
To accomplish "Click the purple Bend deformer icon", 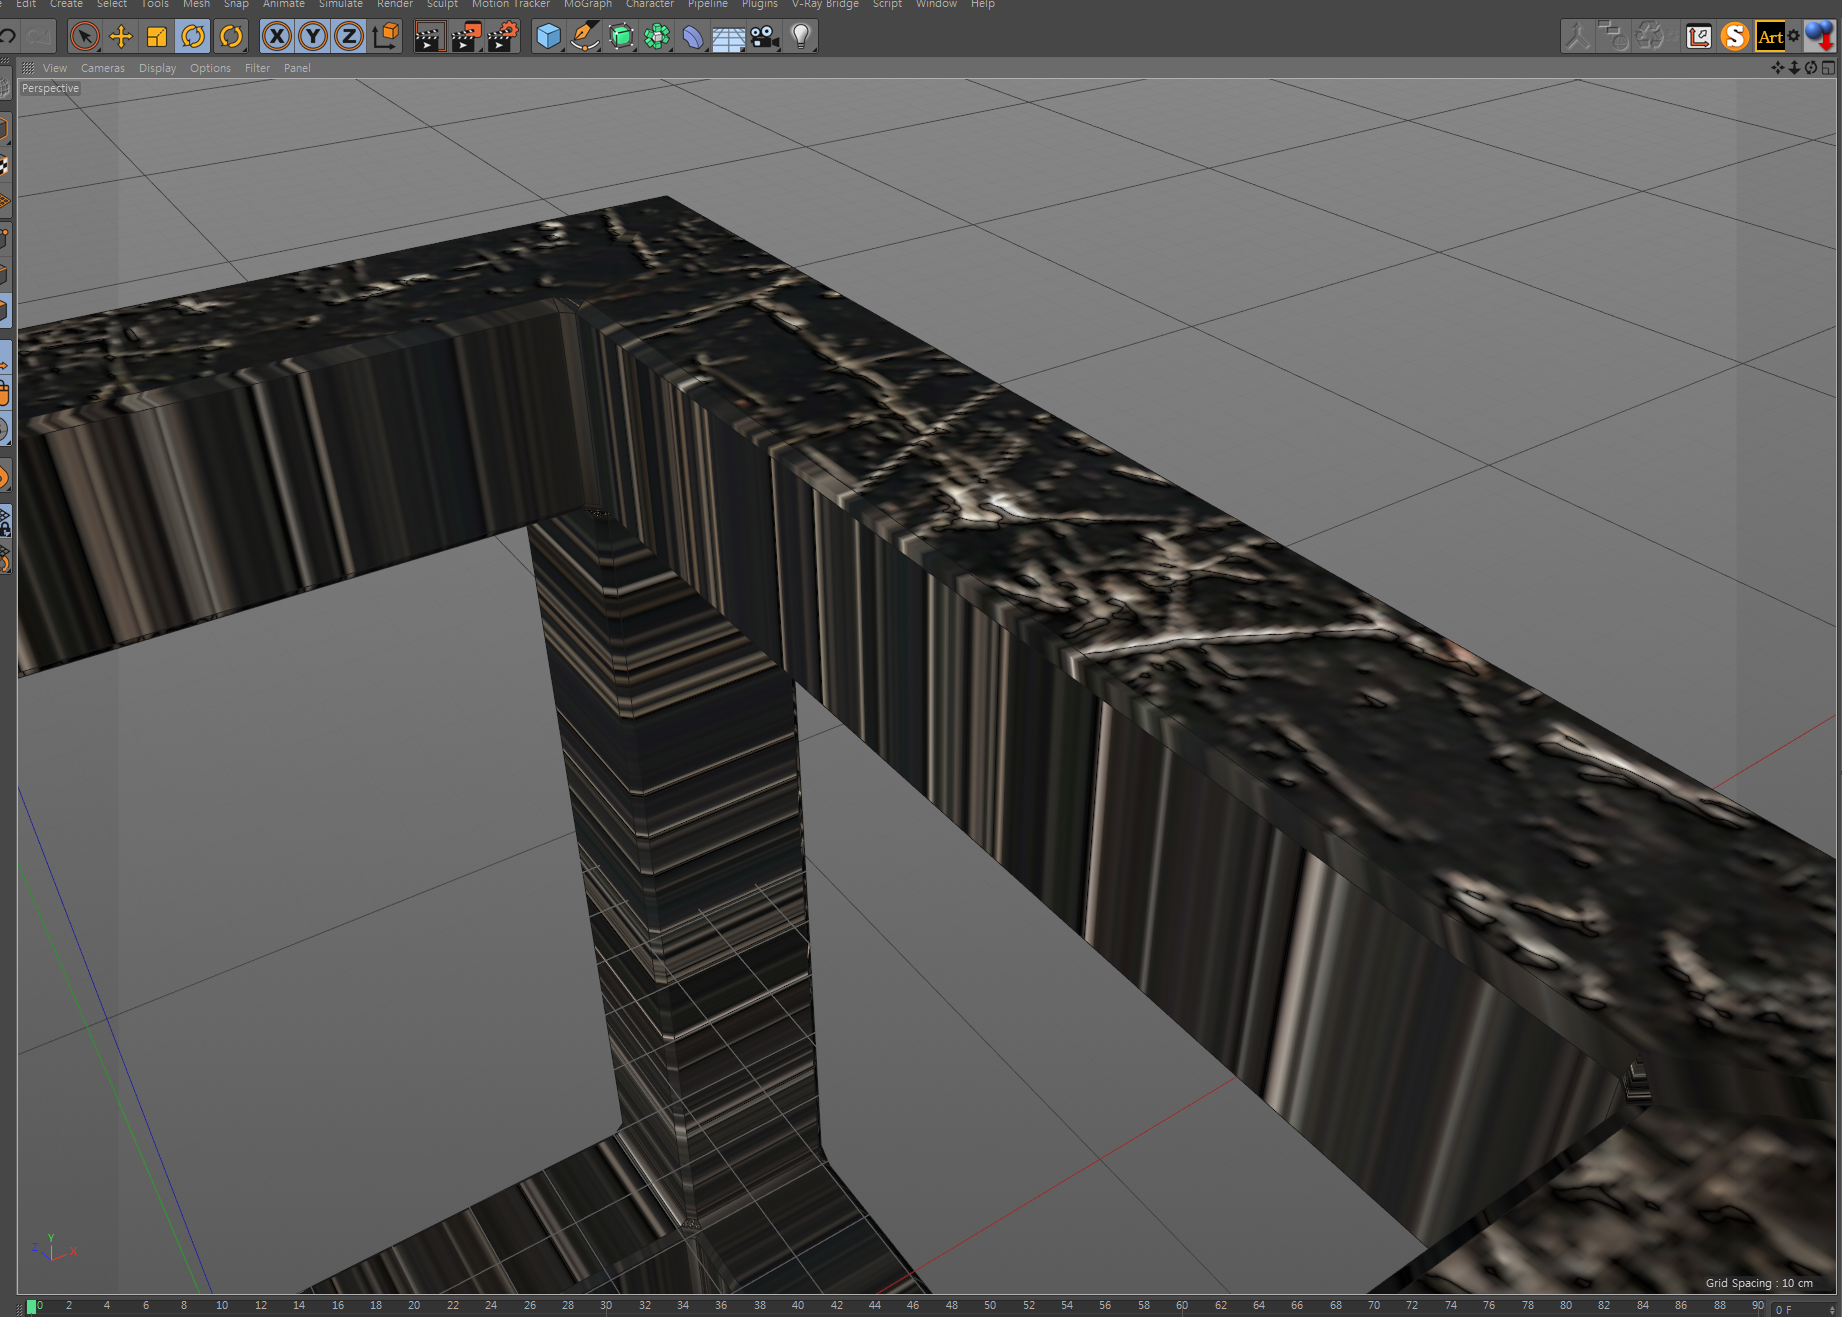I will 693,37.
